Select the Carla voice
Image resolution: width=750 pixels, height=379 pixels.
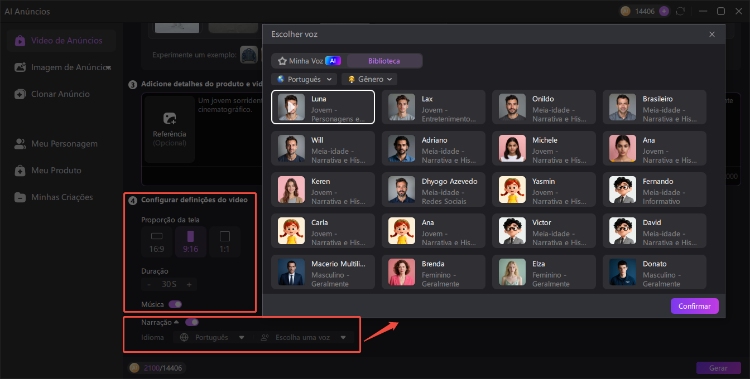(323, 231)
